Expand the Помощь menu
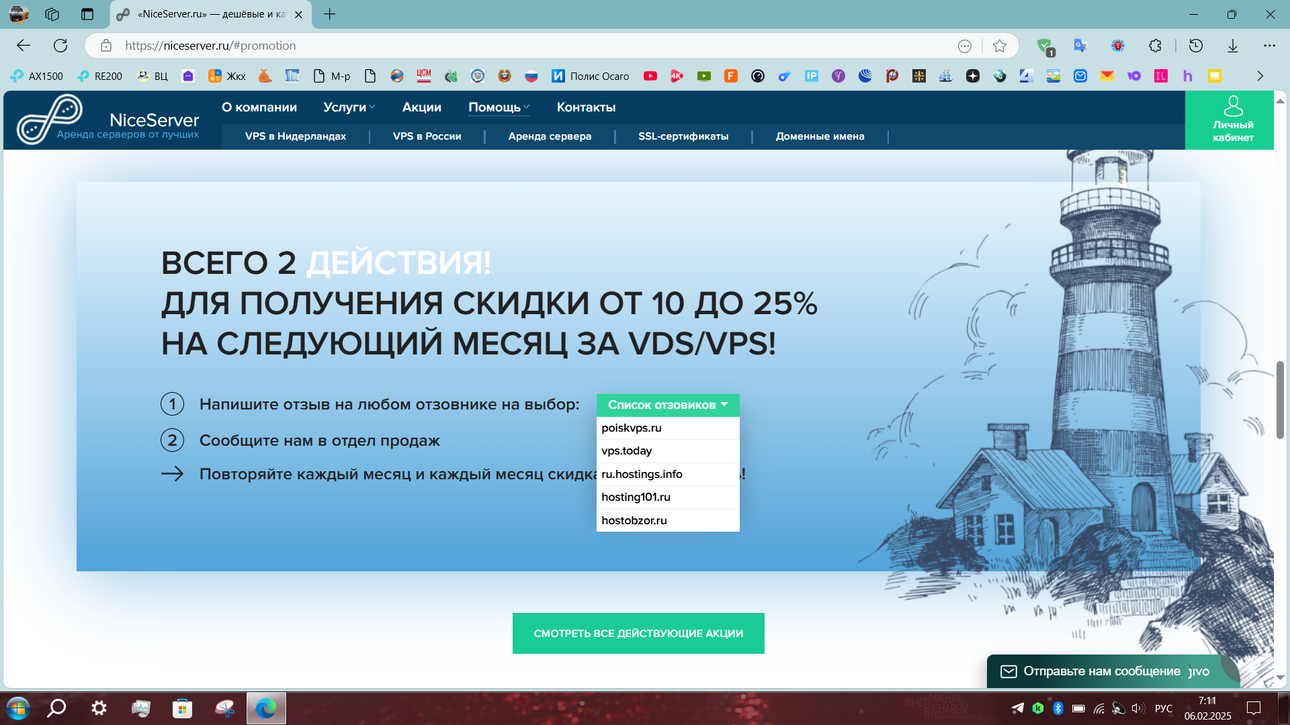The image size is (1290, 725). (x=499, y=107)
